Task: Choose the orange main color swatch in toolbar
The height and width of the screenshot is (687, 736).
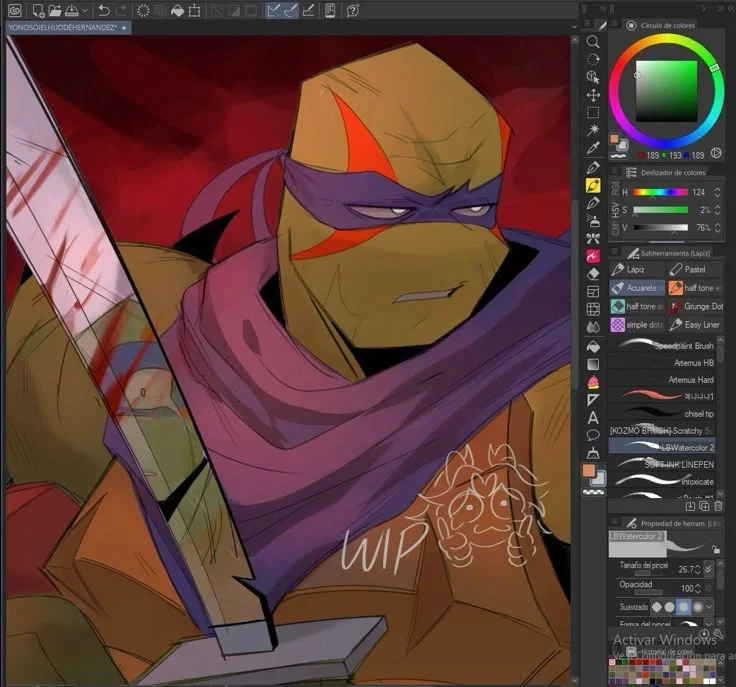Action: click(x=589, y=471)
